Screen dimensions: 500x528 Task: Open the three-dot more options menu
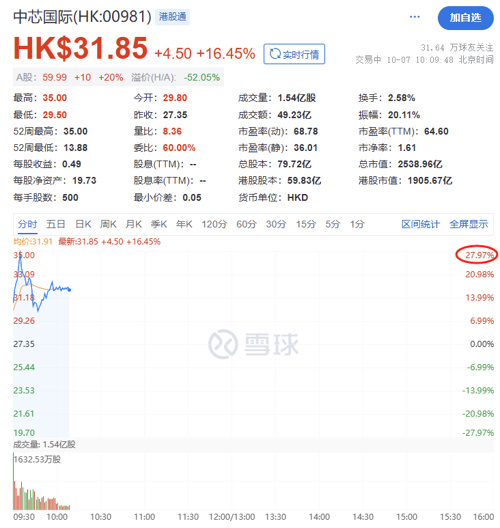click(414, 17)
